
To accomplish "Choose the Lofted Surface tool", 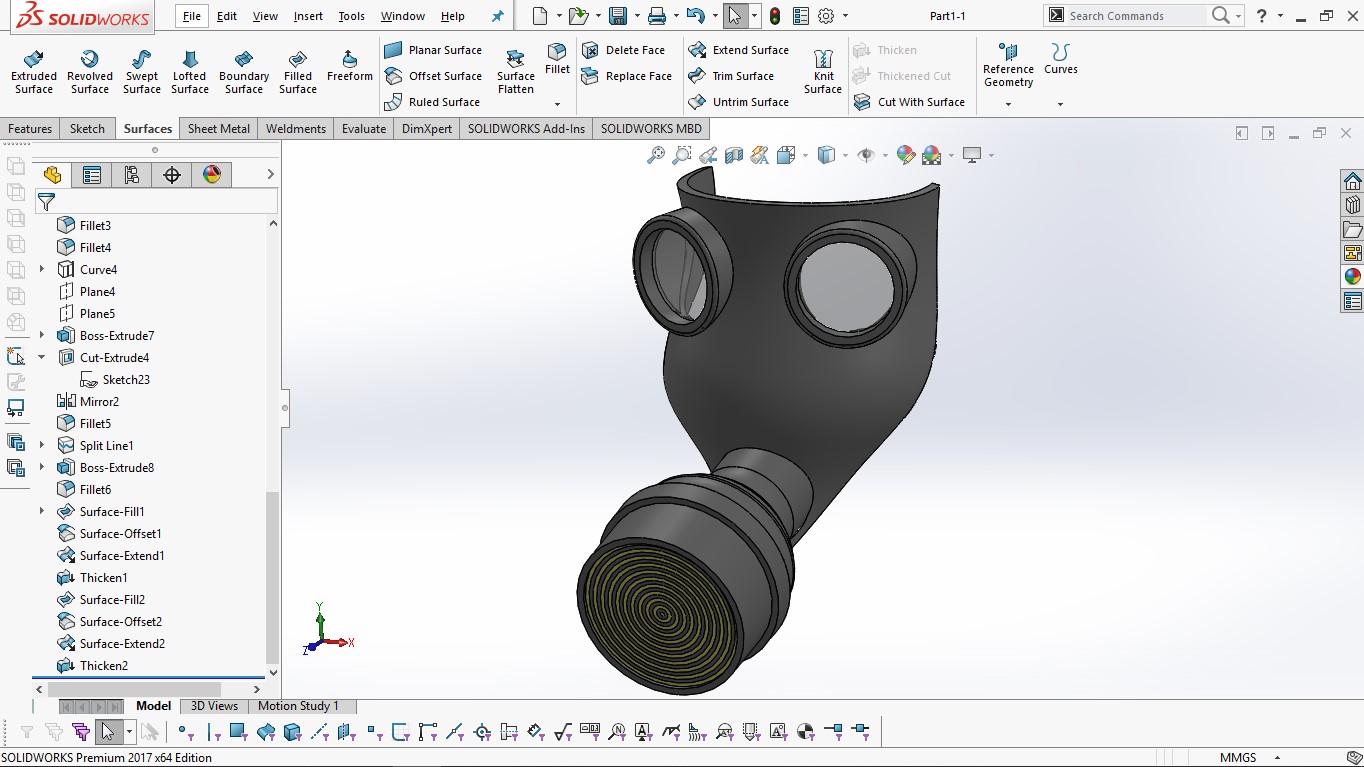I will 189,71.
